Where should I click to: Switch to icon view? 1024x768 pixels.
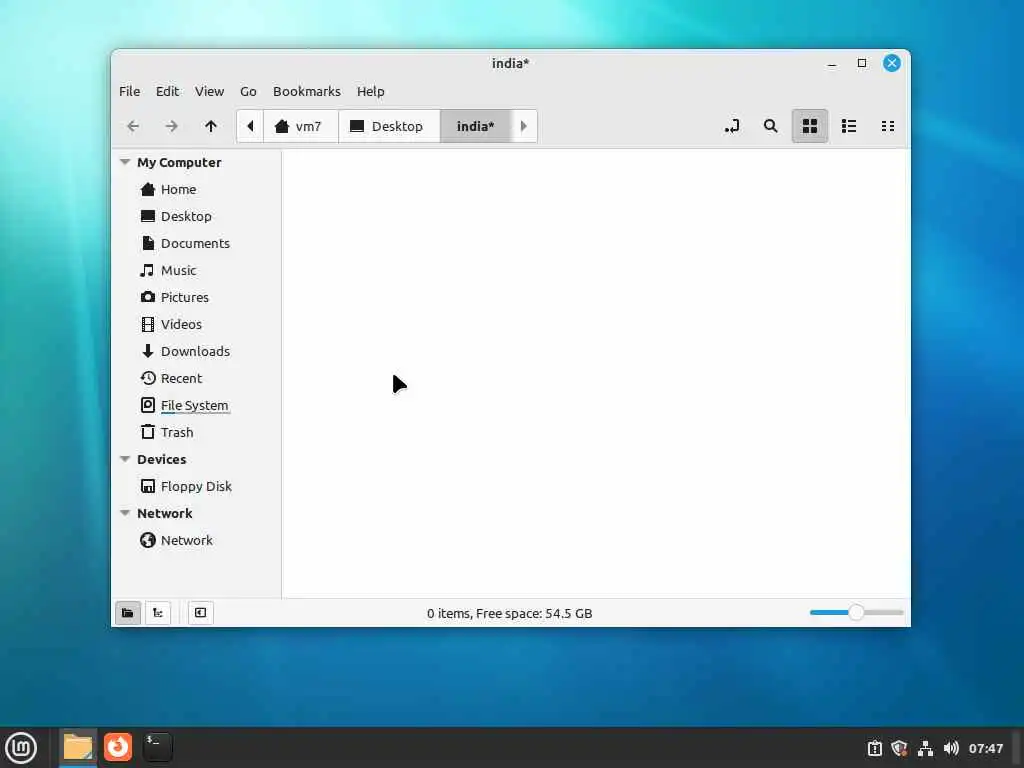point(810,126)
